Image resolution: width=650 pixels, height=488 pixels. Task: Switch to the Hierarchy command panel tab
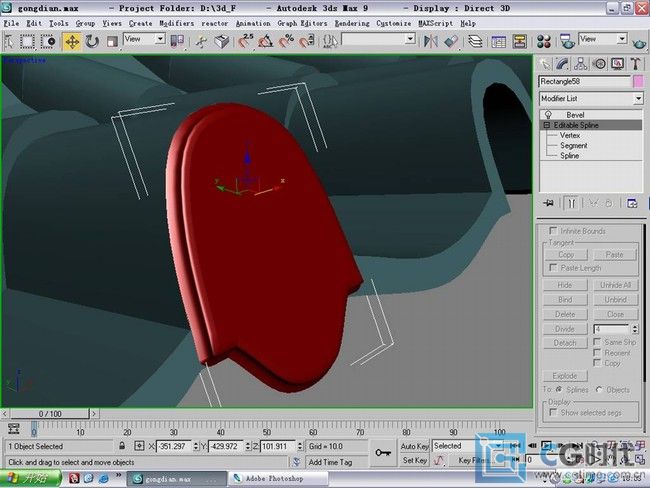[x=581, y=64]
